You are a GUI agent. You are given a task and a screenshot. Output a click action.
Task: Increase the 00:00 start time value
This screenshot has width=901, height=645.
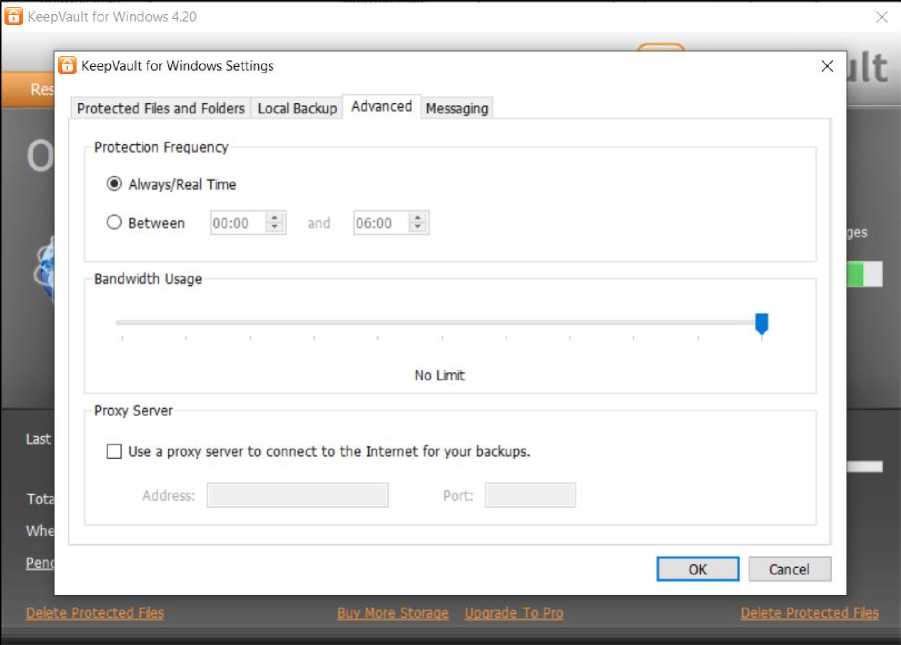275,218
